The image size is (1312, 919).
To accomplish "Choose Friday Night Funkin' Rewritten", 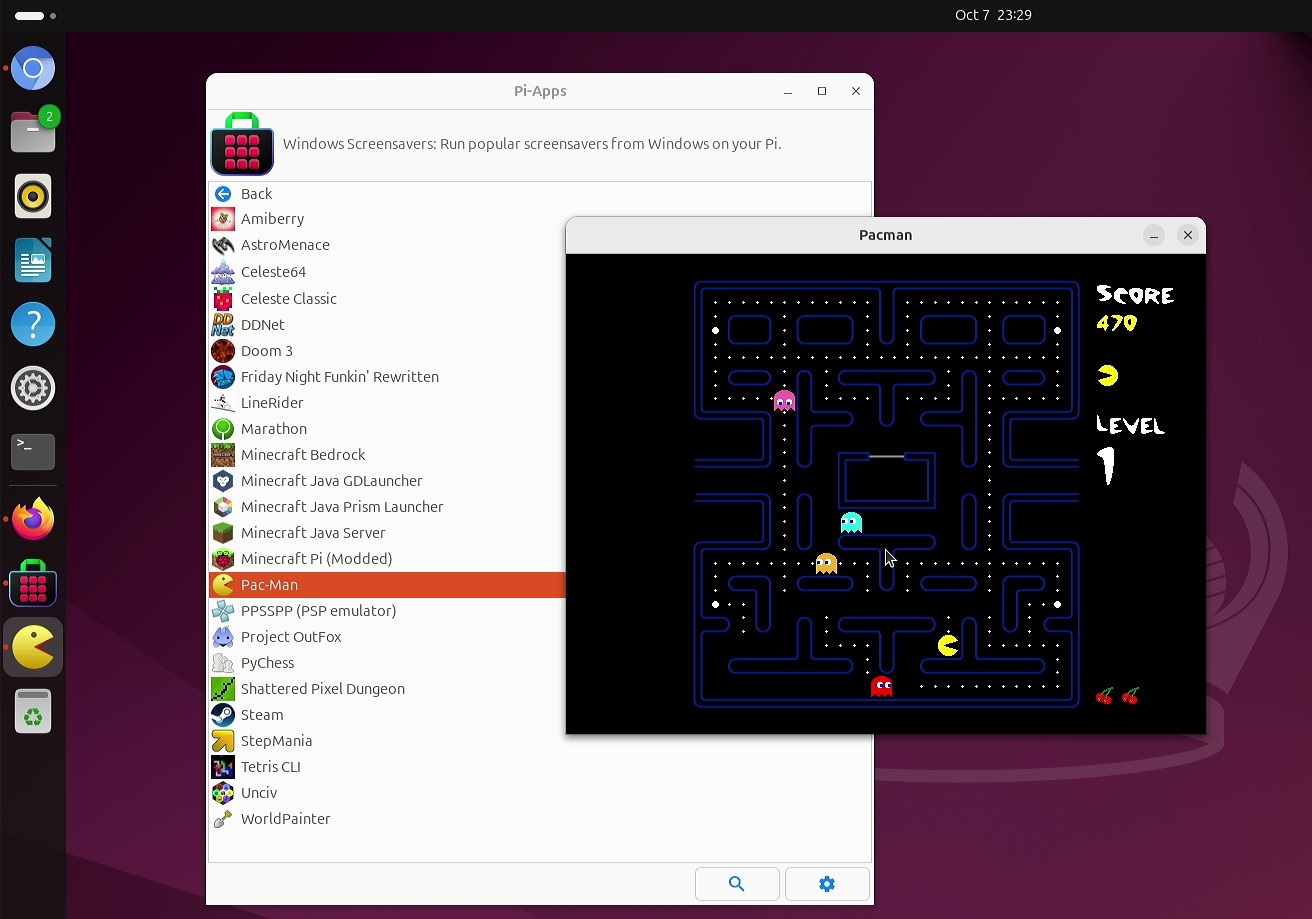I will (339, 377).
